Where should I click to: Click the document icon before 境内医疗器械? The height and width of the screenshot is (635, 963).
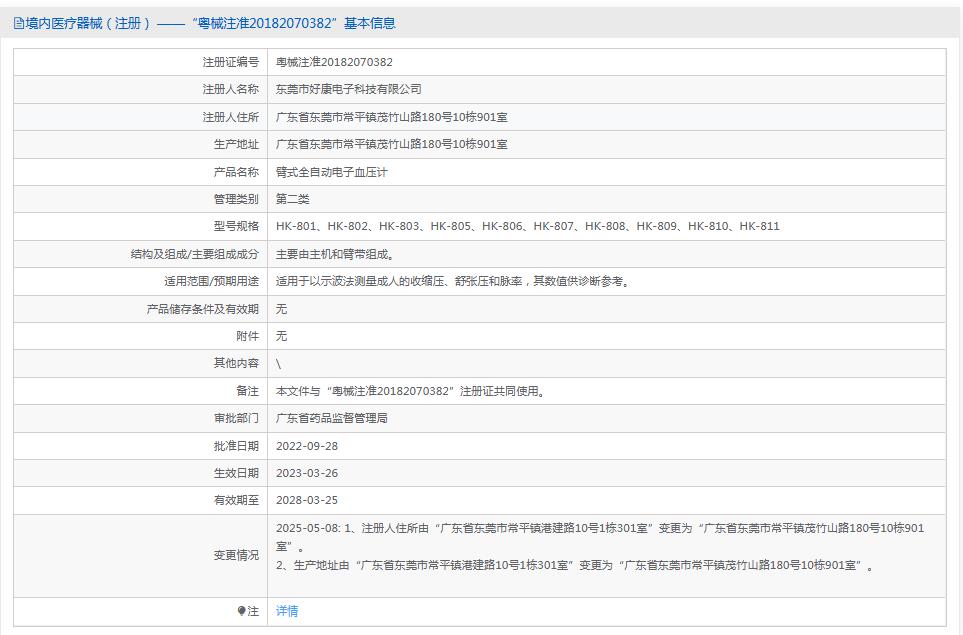[18, 23]
